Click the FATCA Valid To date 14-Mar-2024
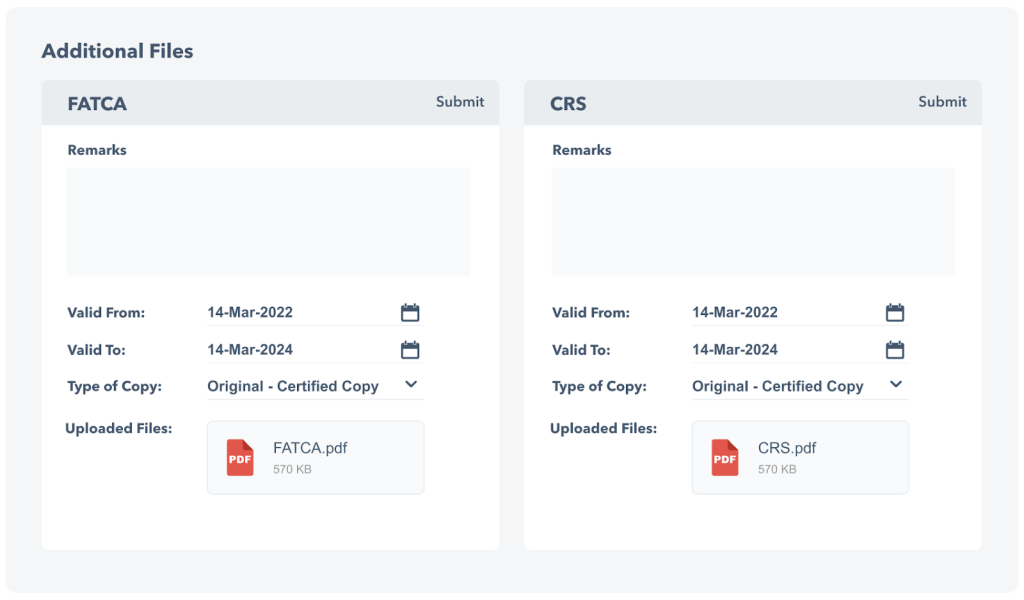 pos(250,350)
